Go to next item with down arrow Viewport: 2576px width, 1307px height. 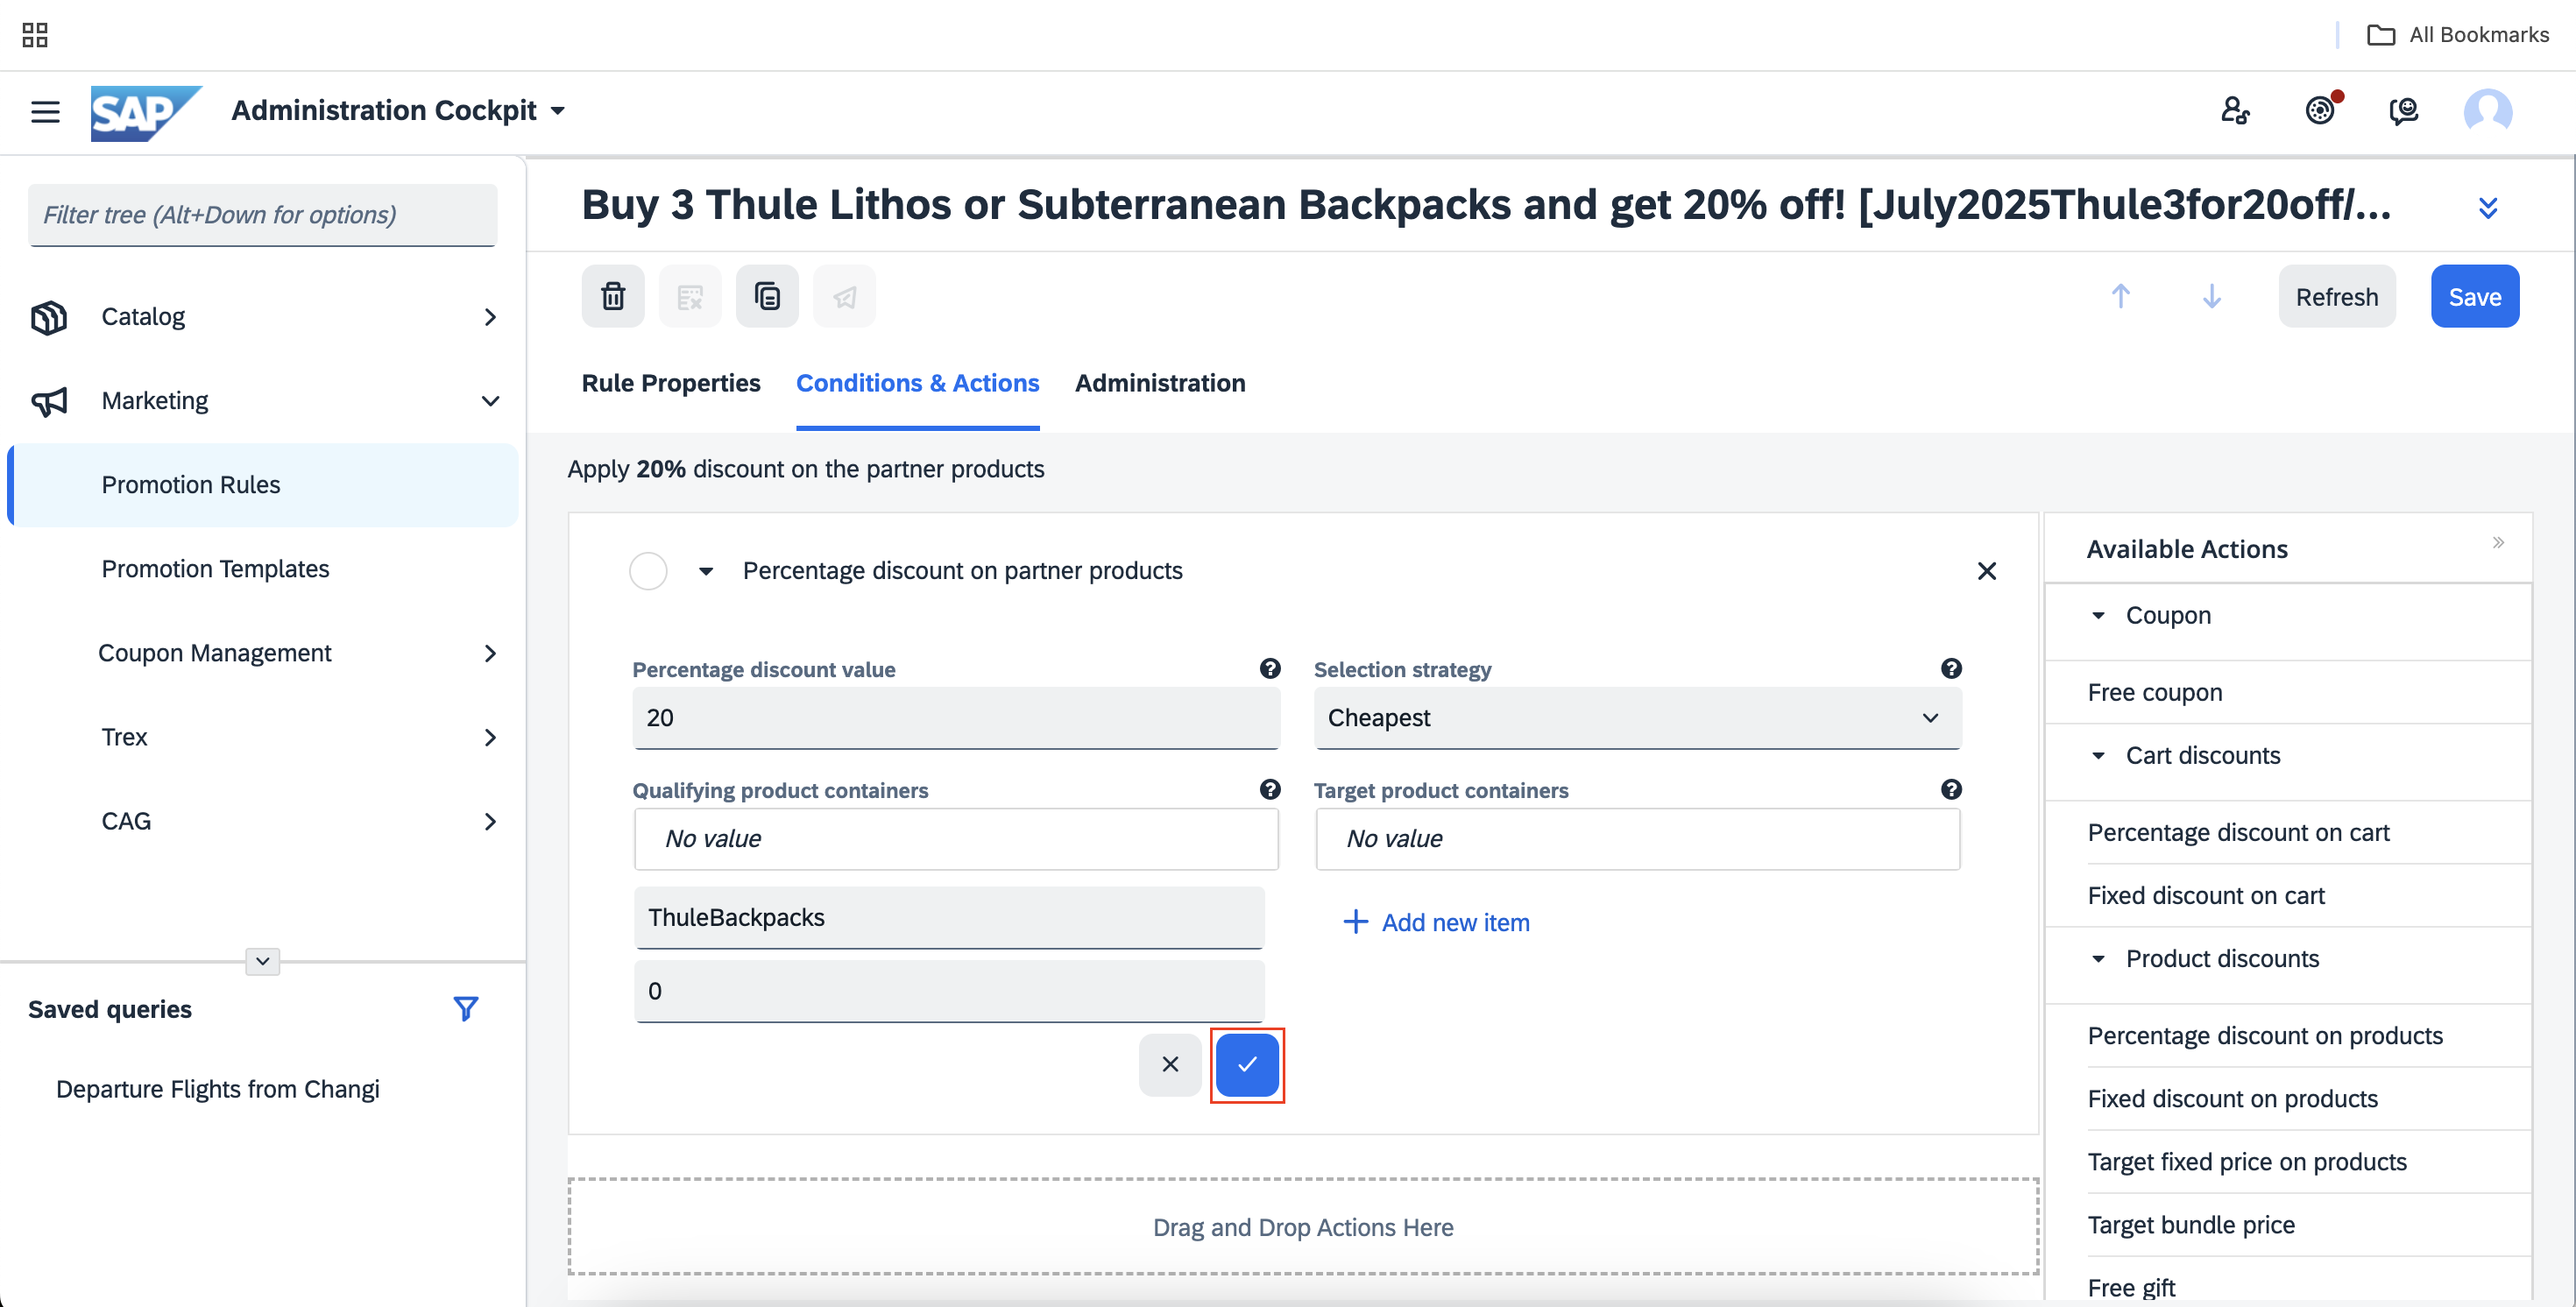2212,296
